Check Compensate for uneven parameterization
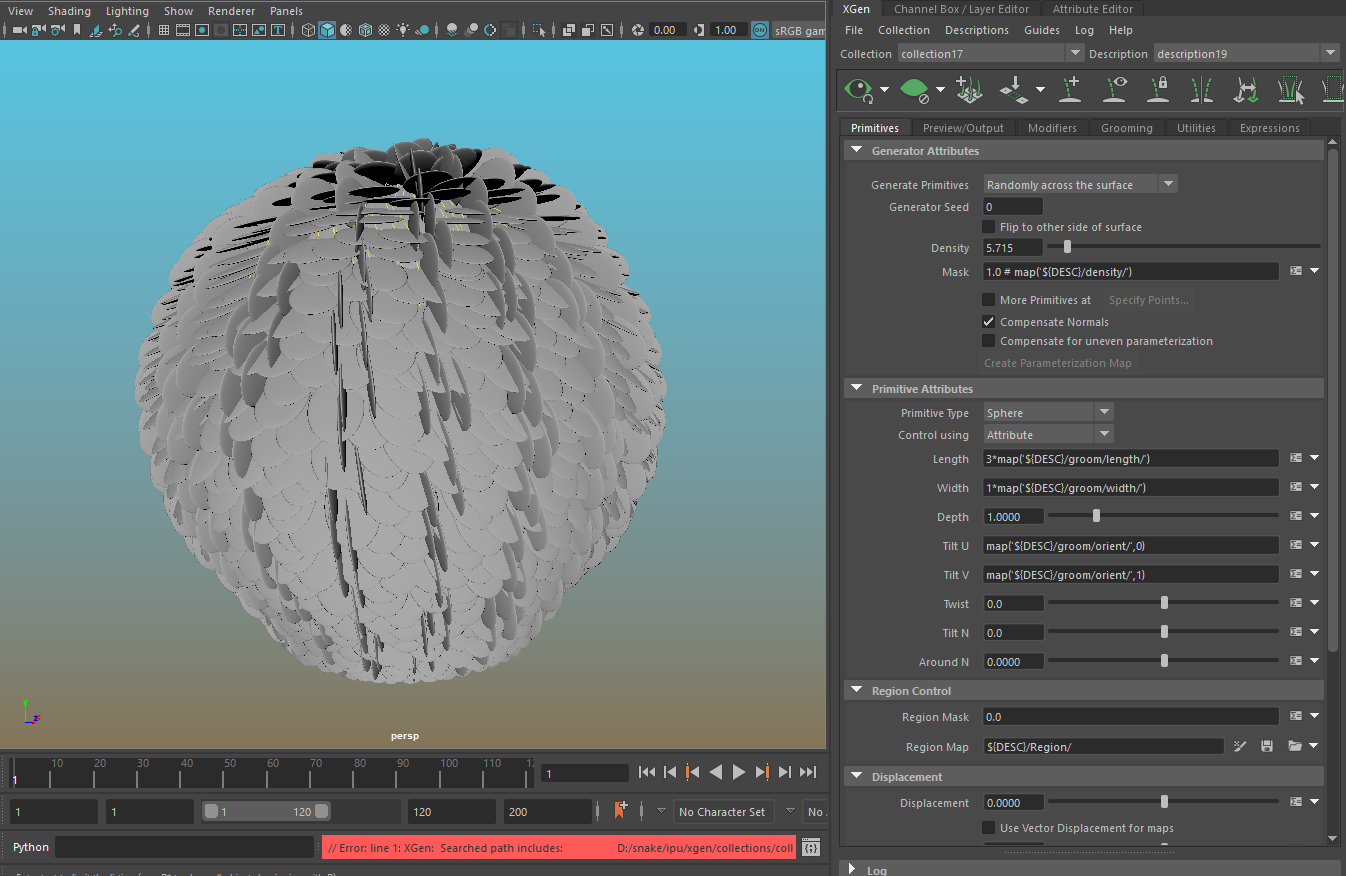1346x876 pixels. [989, 341]
